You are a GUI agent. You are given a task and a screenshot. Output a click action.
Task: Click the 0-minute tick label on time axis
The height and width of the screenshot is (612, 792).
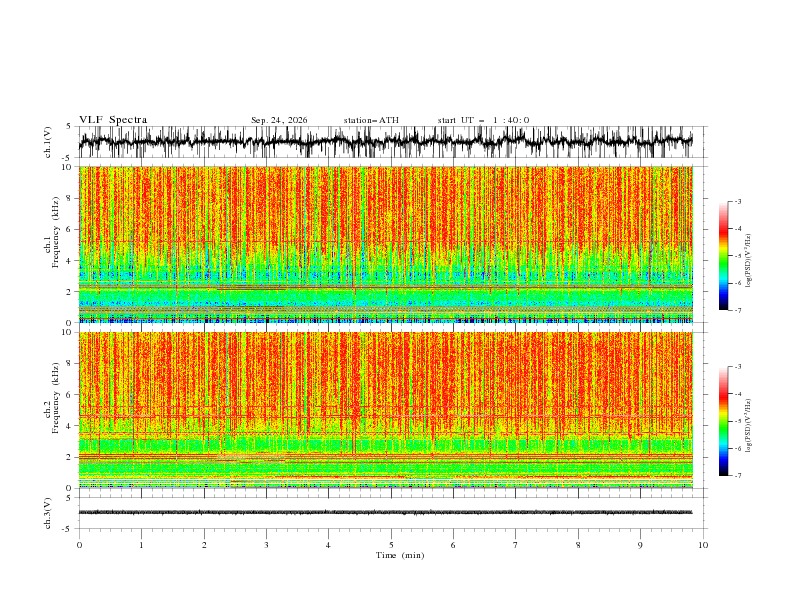tap(79, 545)
